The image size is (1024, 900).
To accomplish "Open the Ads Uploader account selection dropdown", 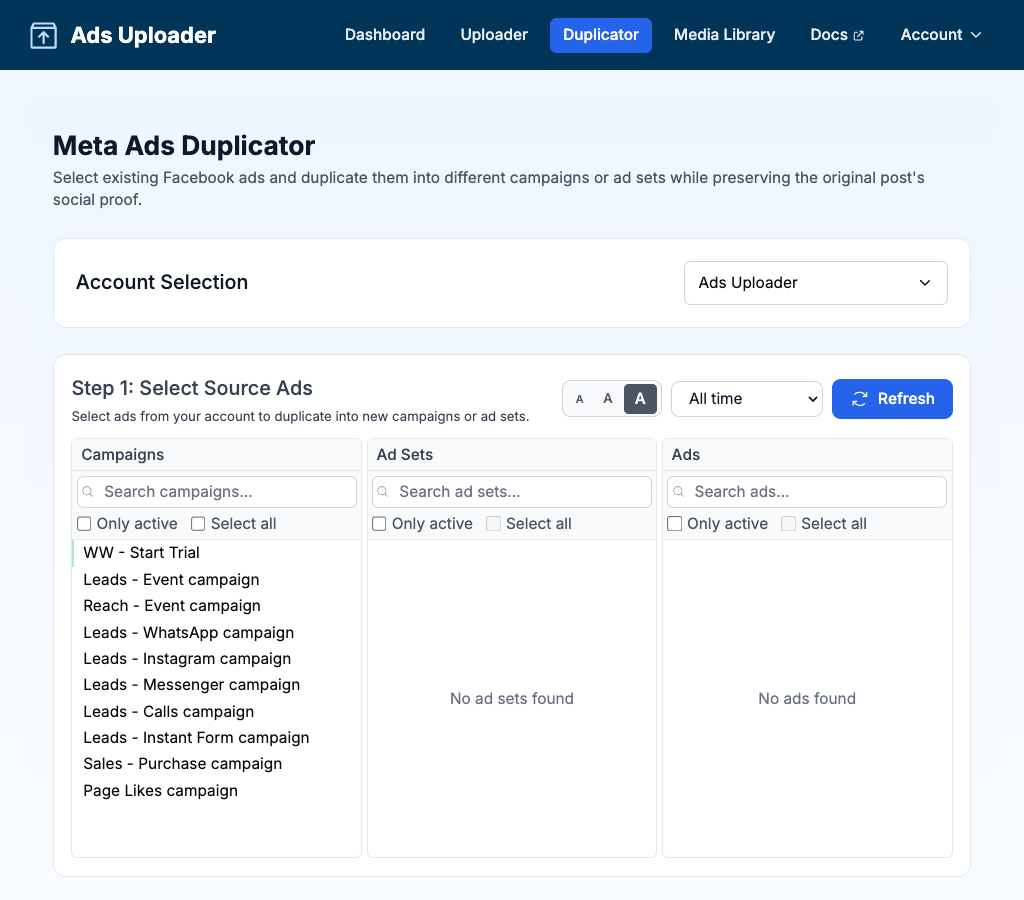I will pos(815,283).
